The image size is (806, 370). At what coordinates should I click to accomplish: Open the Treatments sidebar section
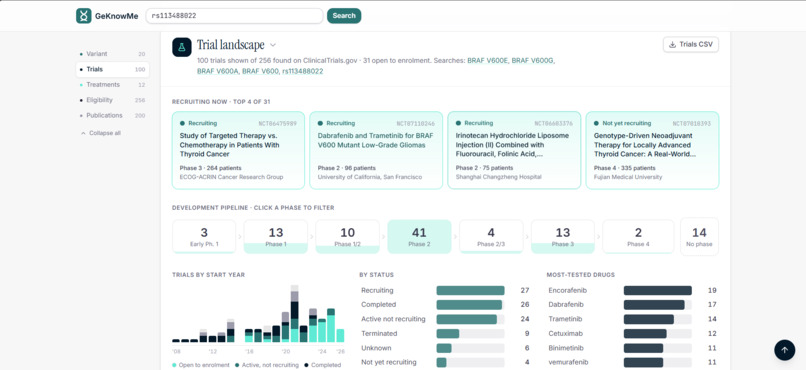point(113,85)
